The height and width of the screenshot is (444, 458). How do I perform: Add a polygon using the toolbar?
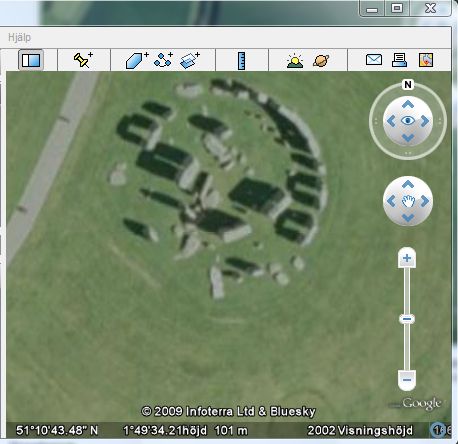click(x=137, y=60)
